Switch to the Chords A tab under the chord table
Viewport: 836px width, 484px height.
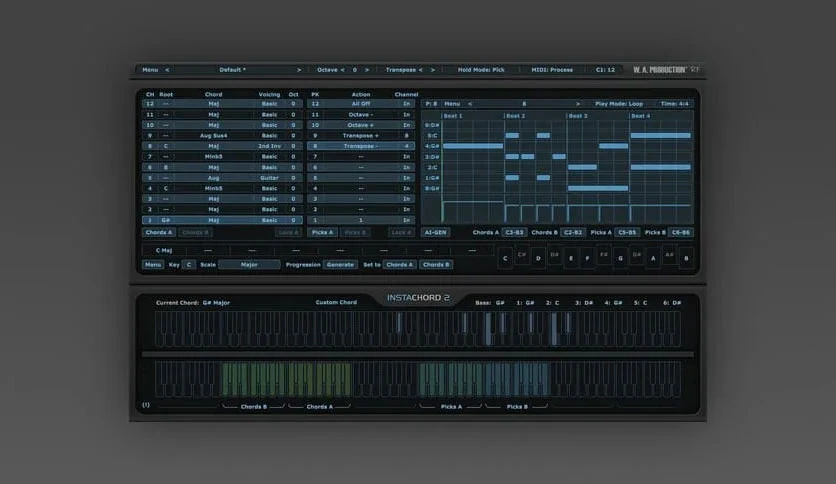click(159, 232)
